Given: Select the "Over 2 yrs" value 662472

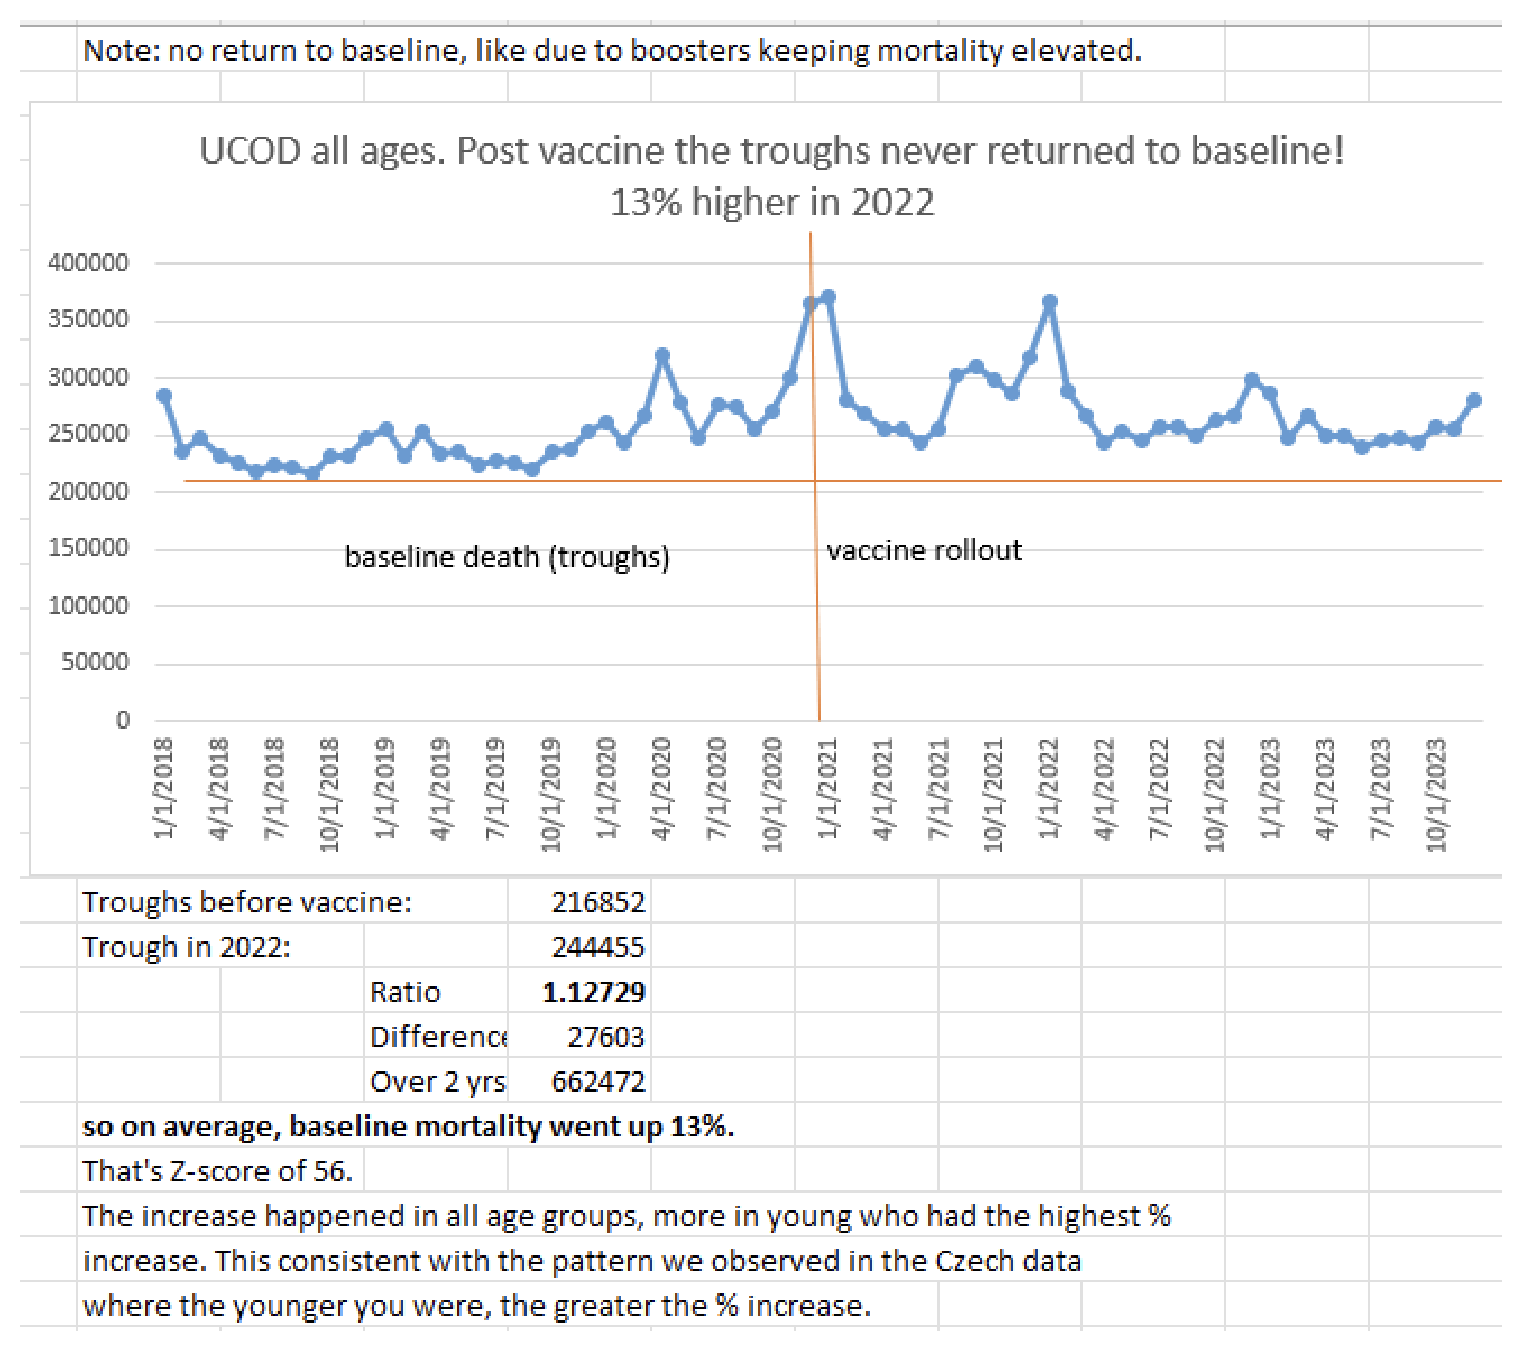Looking at the screenshot, I should (x=598, y=1082).
